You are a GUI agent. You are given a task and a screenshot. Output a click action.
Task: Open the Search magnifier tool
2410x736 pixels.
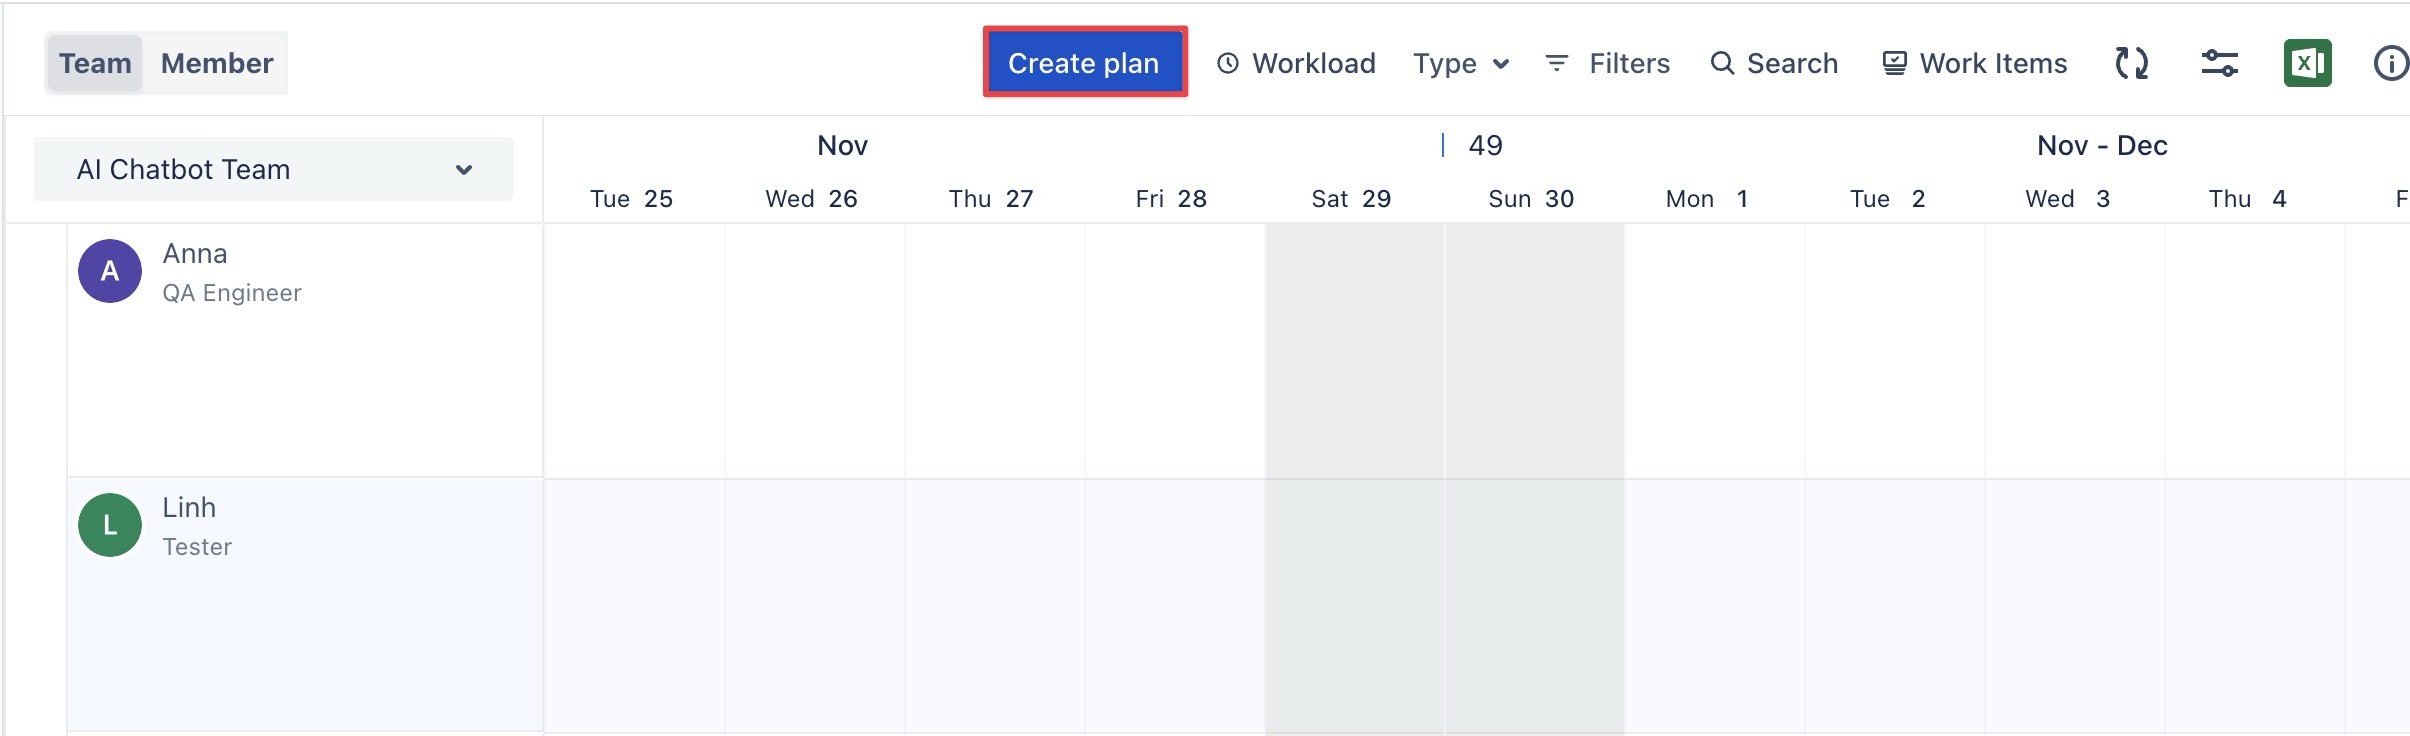(x=1774, y=63)
